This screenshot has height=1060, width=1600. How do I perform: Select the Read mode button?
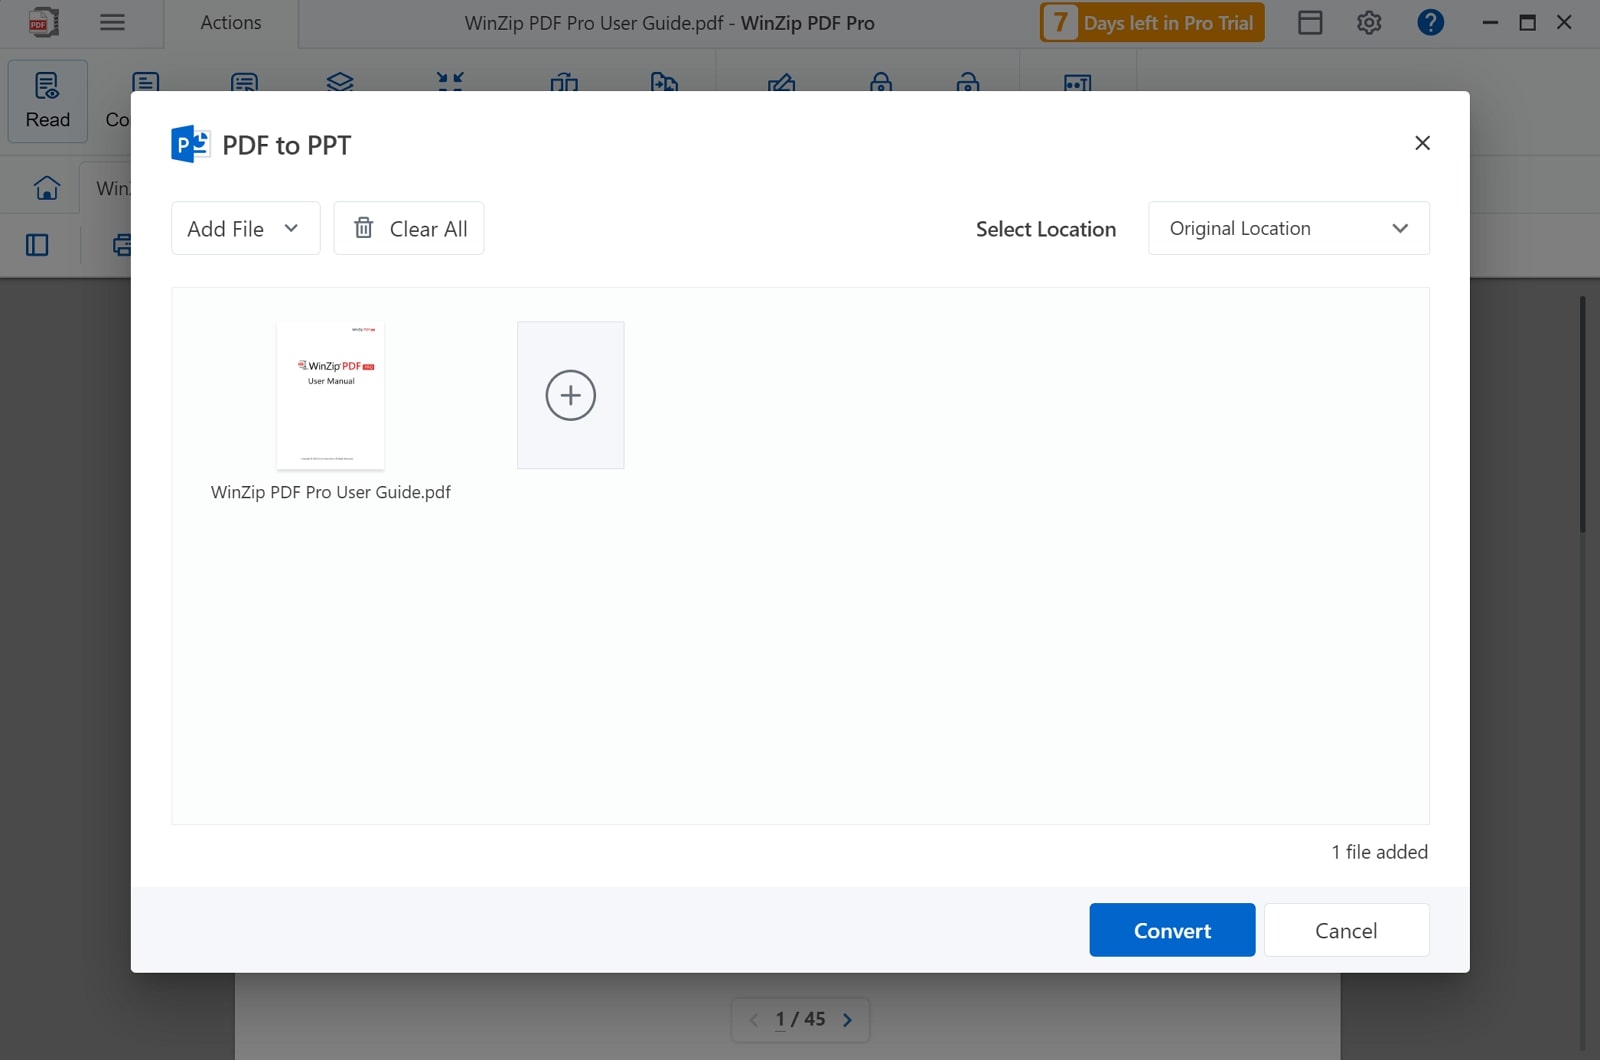click(x=48, y=101)
